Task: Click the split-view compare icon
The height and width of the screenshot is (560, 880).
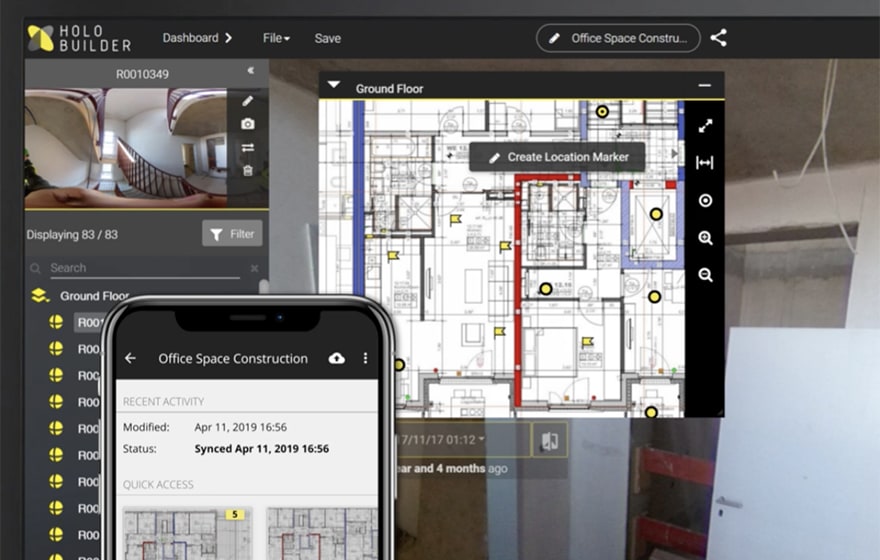Action: pos(549,440)
